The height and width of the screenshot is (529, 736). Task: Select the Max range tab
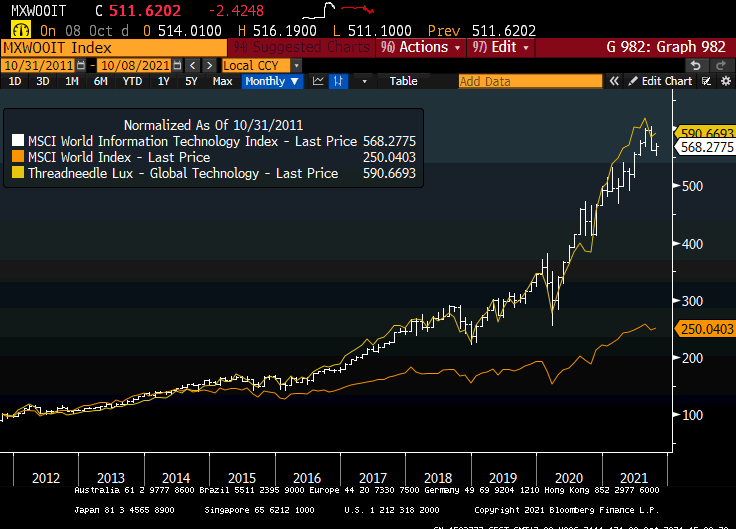click(222, 81)
